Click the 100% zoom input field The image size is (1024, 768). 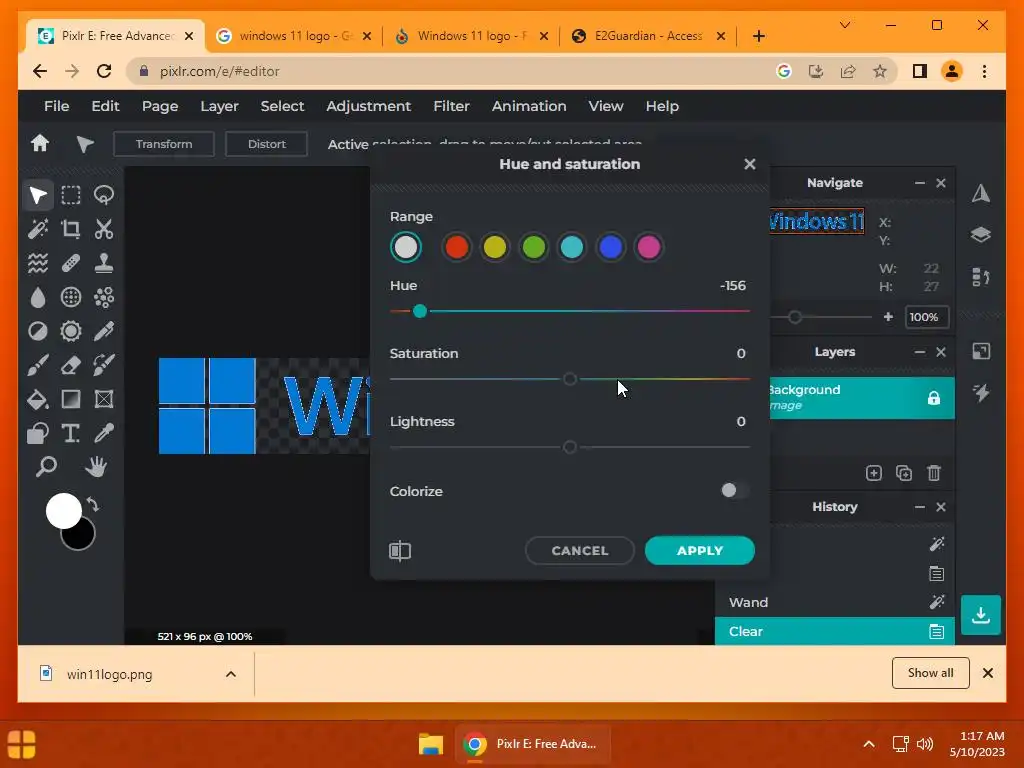point(926,317)
